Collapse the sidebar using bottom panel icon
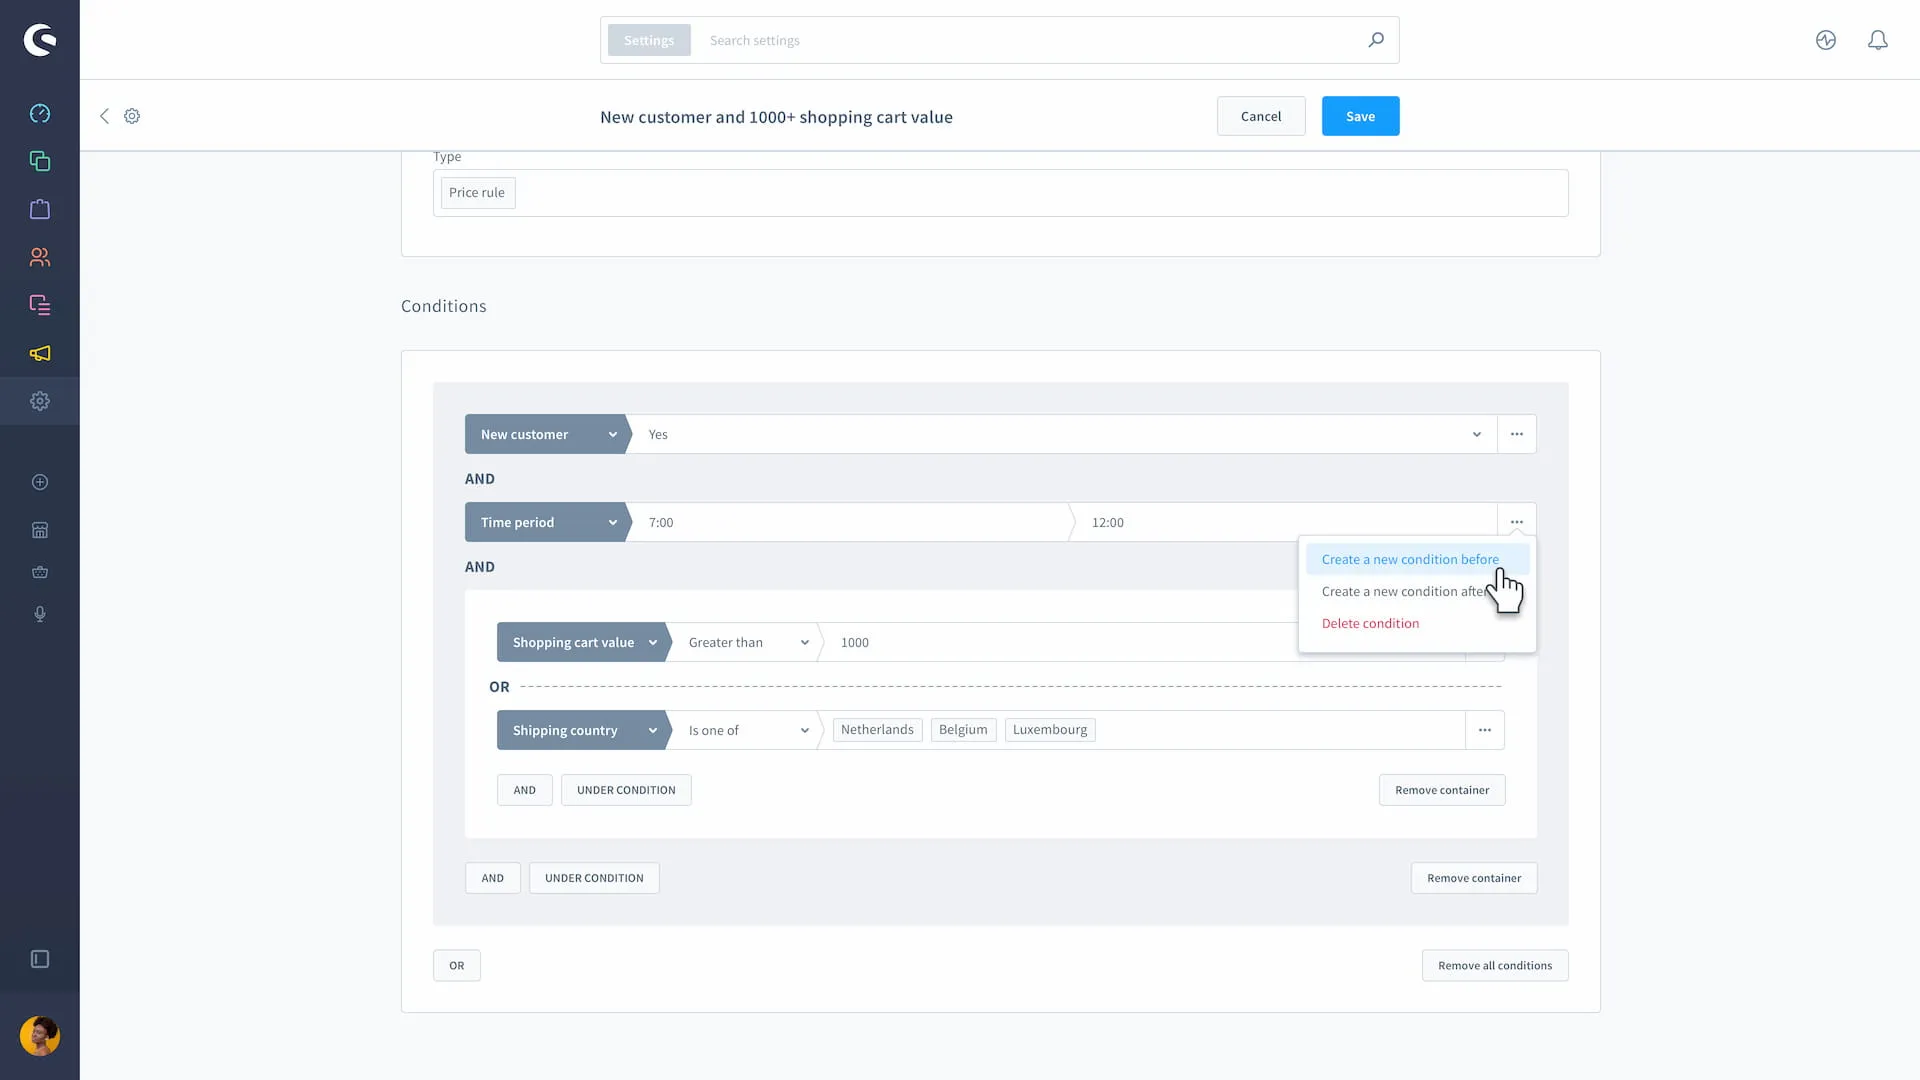Screen dimensions: 1920x1080 pos(40,959)
